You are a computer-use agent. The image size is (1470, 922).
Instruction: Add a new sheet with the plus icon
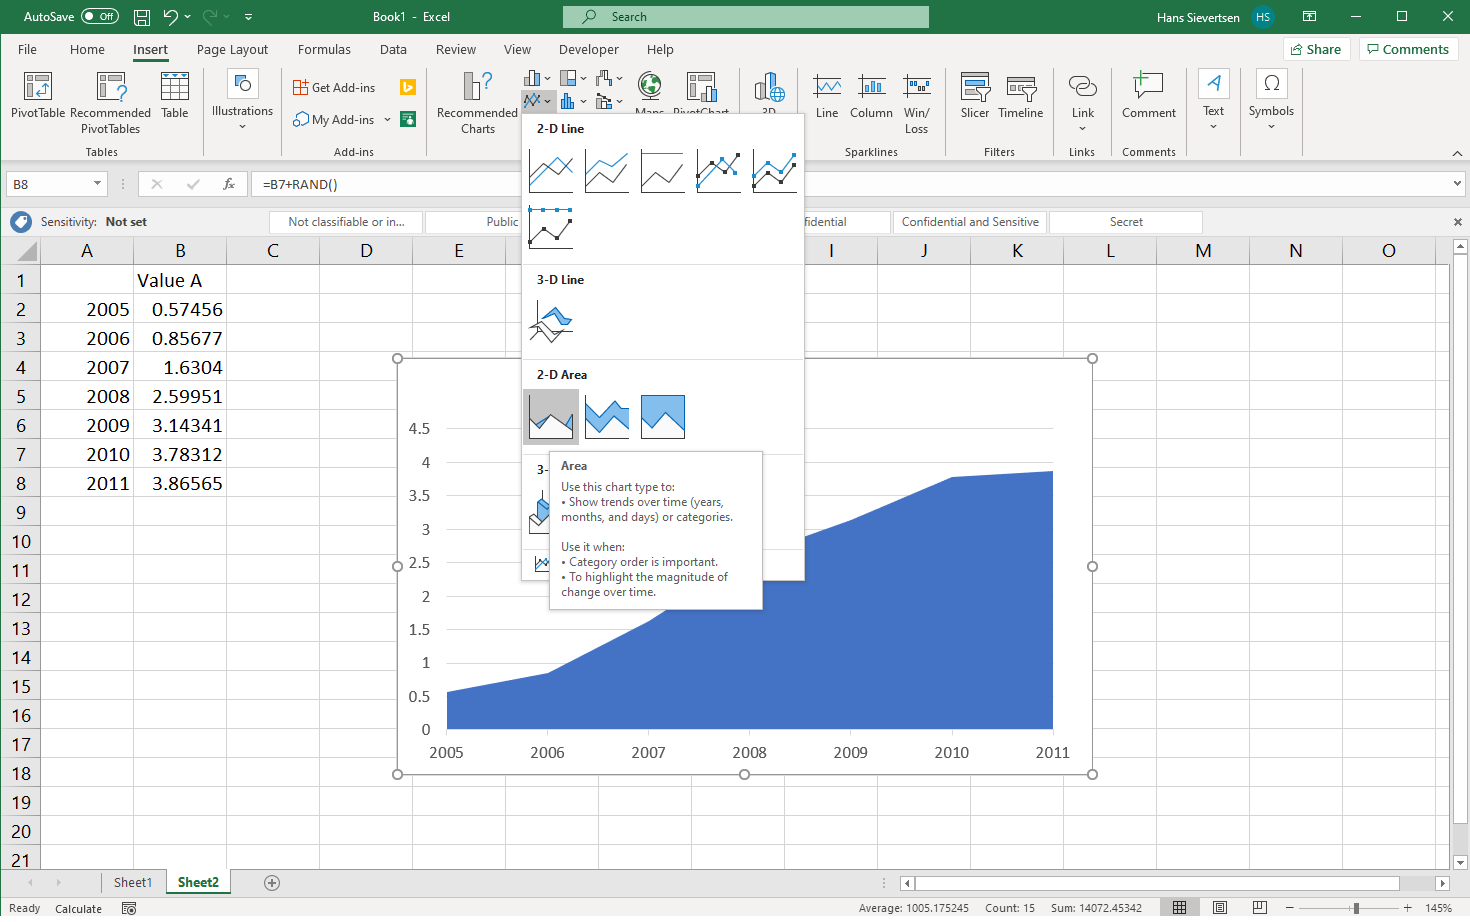click(272, 882)
